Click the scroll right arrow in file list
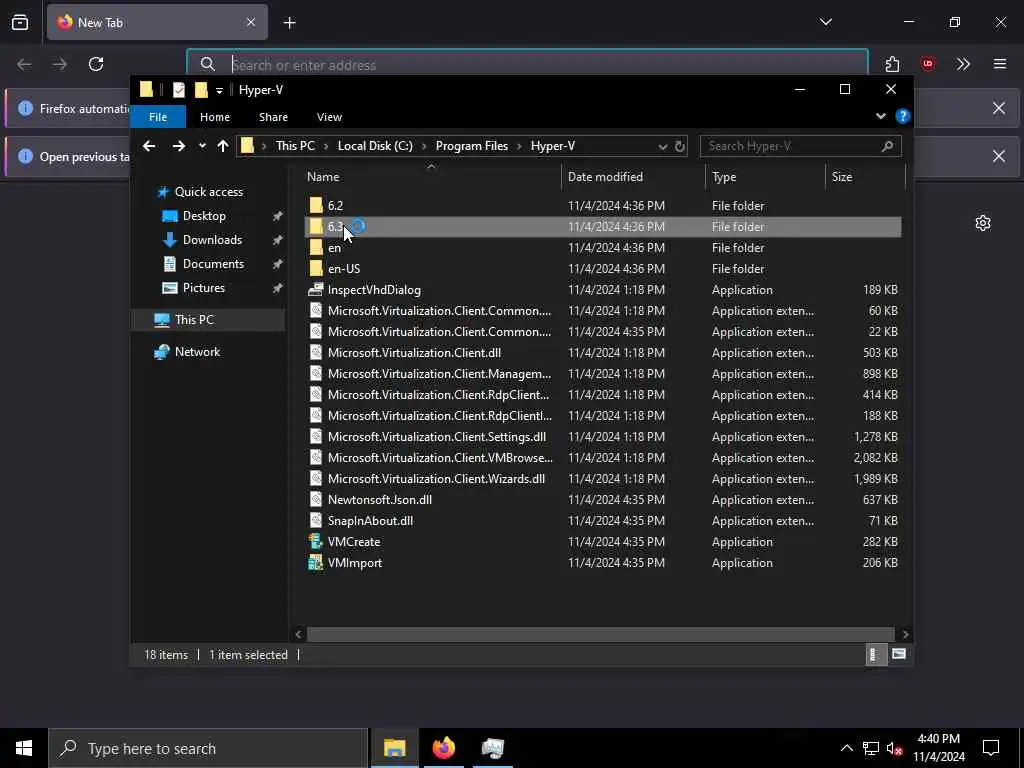Screen dimensions: 1024x768 905,634
